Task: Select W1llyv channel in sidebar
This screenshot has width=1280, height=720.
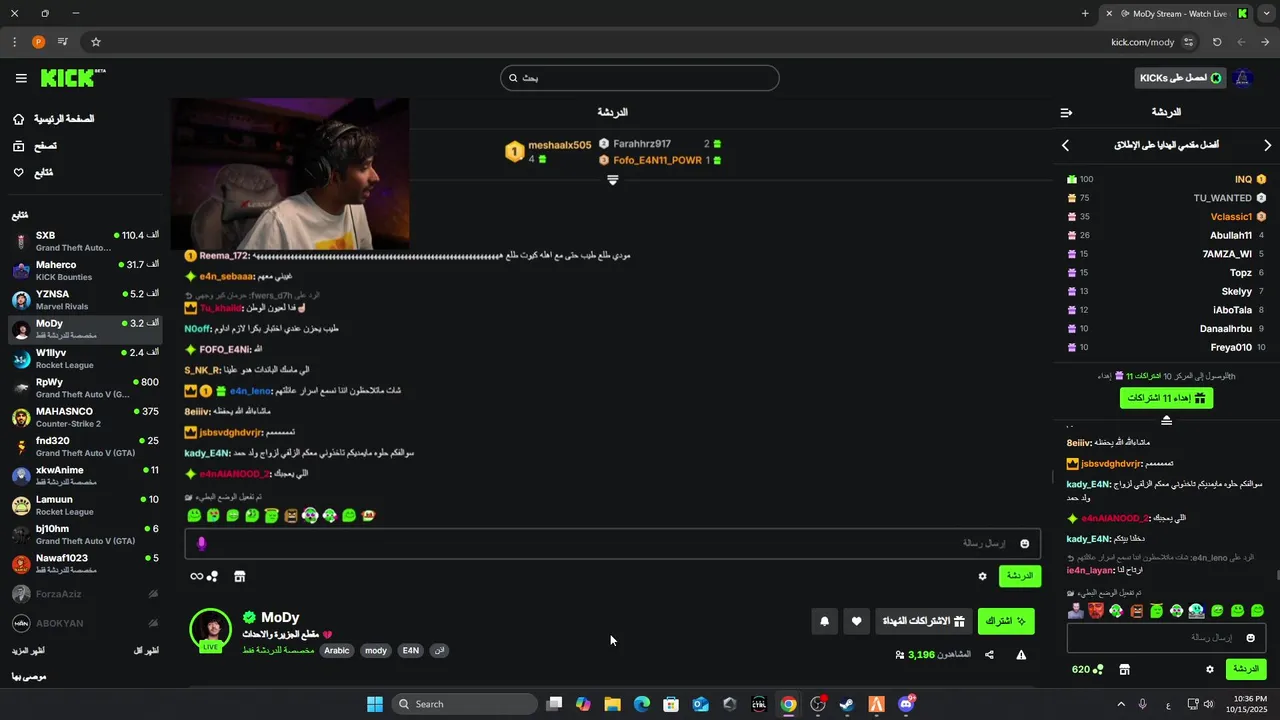Action: click(x=85, y=358)
